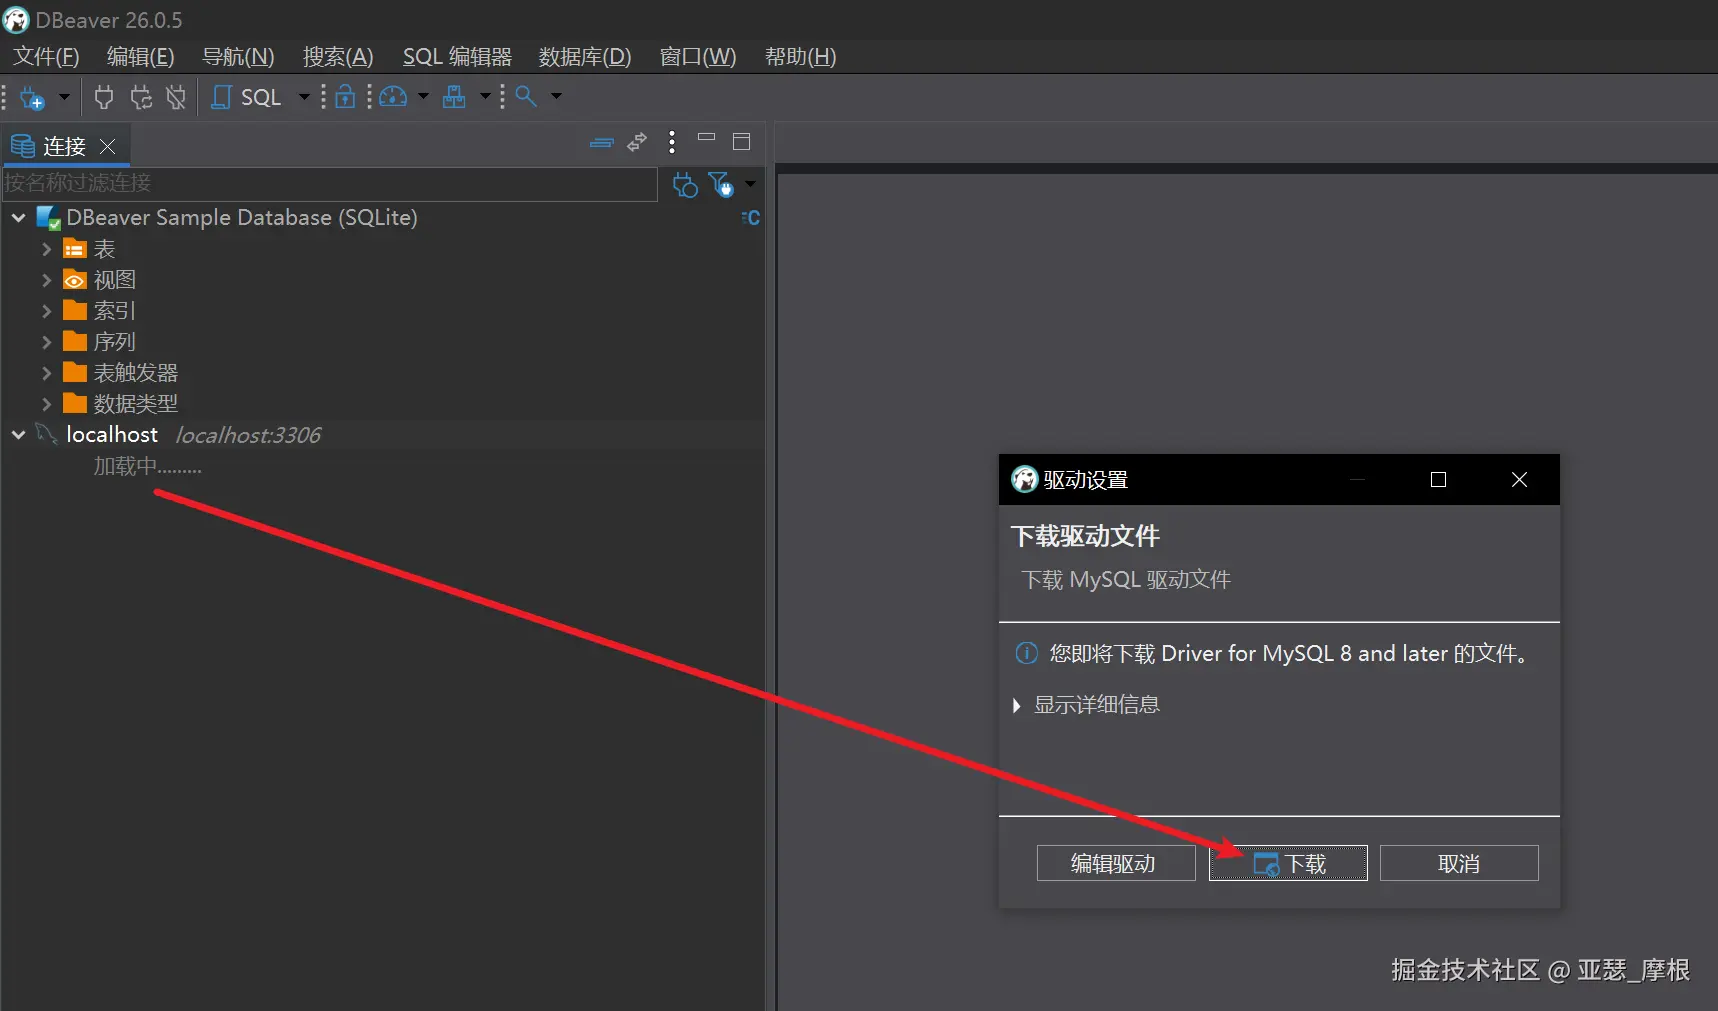The image size is (1718, 1011).
Task: Click the reconnect plug icon
Action: click(x=141, y=97)
